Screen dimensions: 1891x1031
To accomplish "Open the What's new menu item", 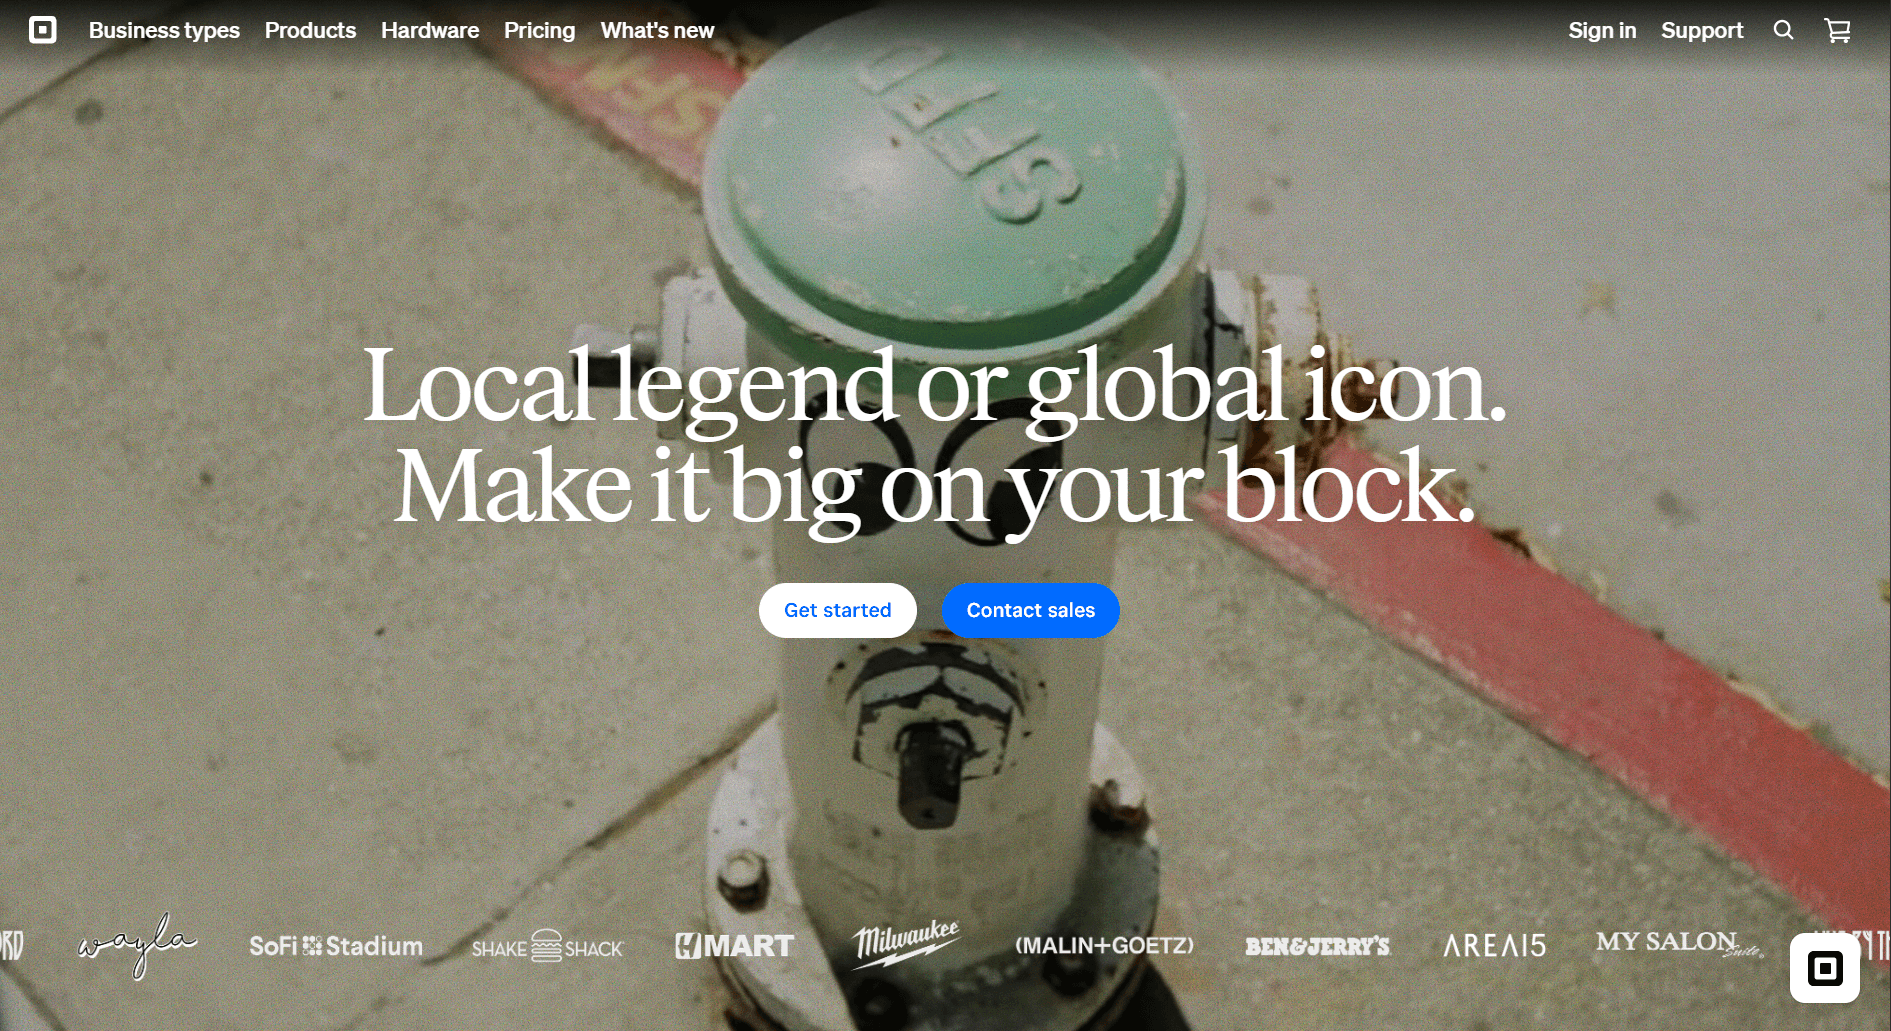I will (x=657, y=31).
